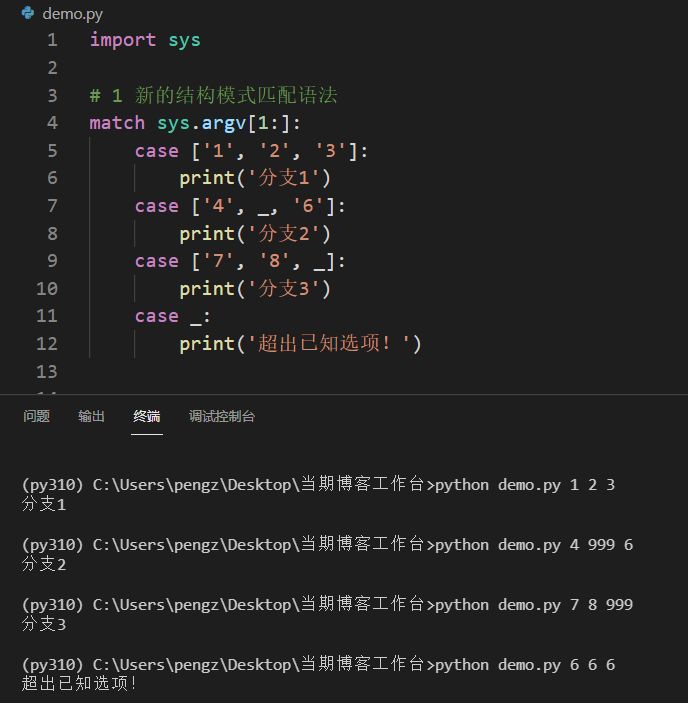Click print('分支3') in the code
Image resolution: width=688 pixels, height=703 pixels.
(255, 289)
